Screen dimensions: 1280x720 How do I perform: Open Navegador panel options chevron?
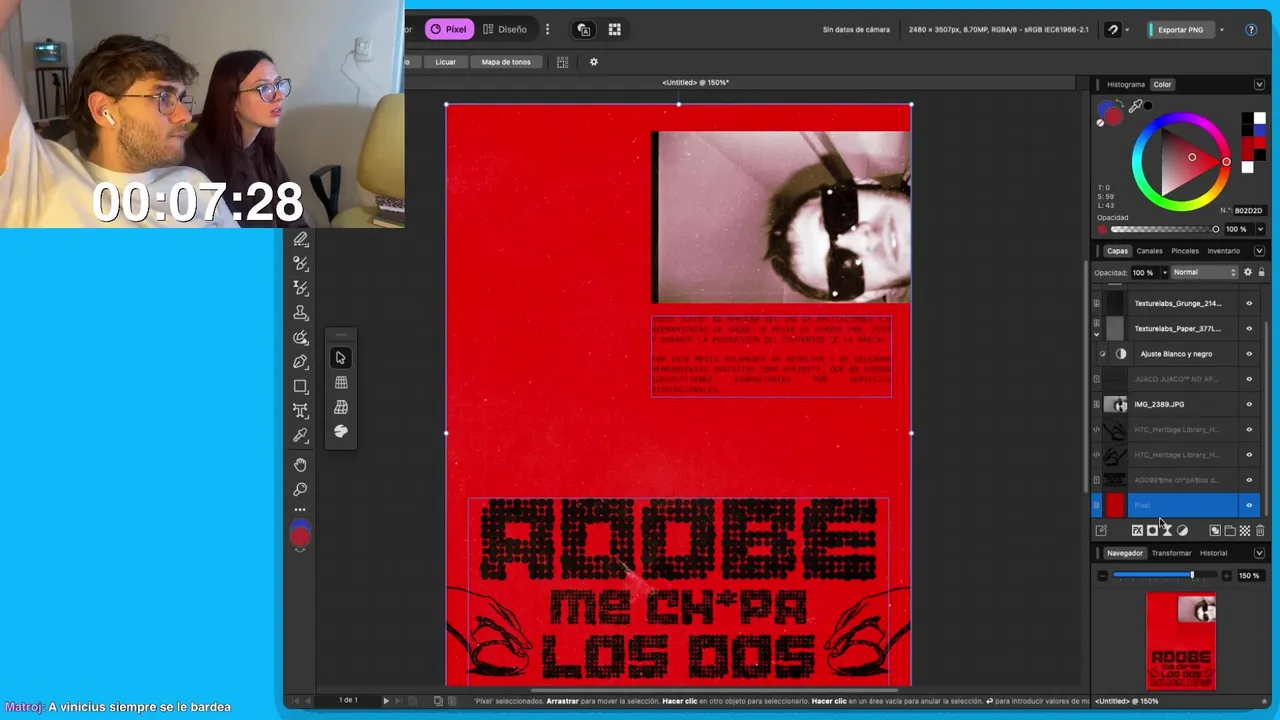pos(1259,553)
